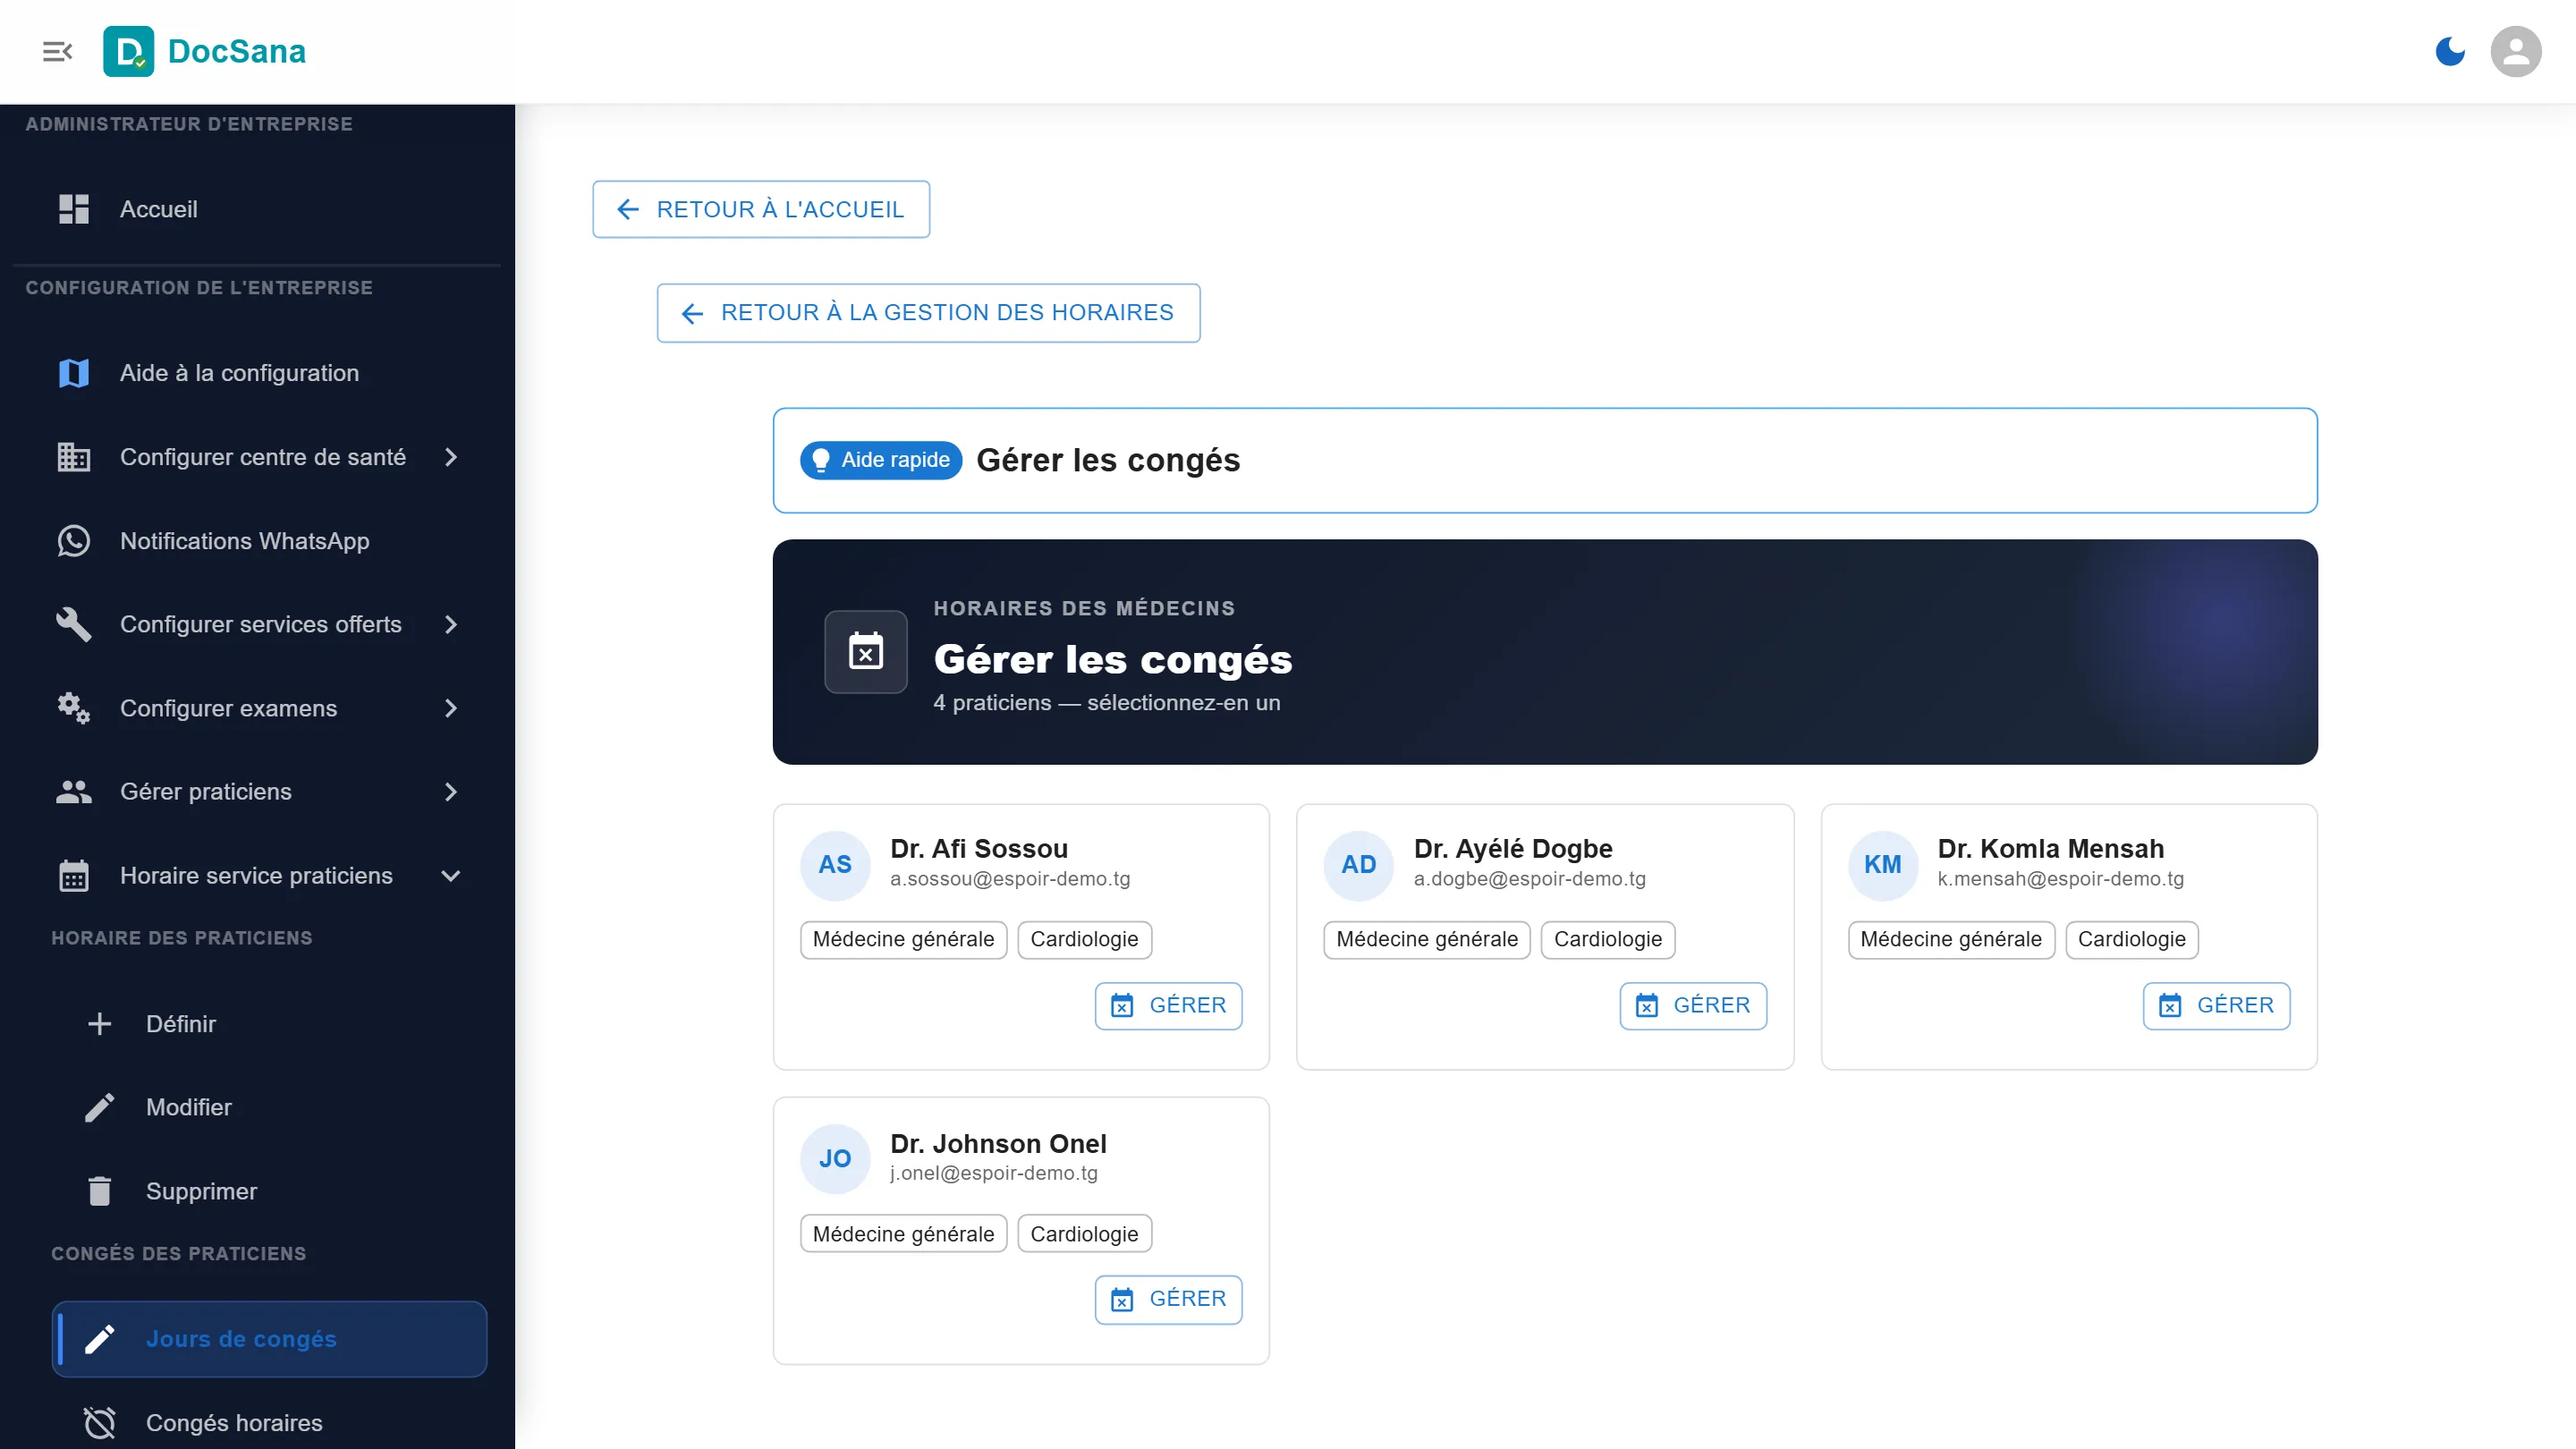Viewport: 2576px width, 1449px height.
Task: Click the pencil icon next to Modifier
Action: tap(100, 1107)
